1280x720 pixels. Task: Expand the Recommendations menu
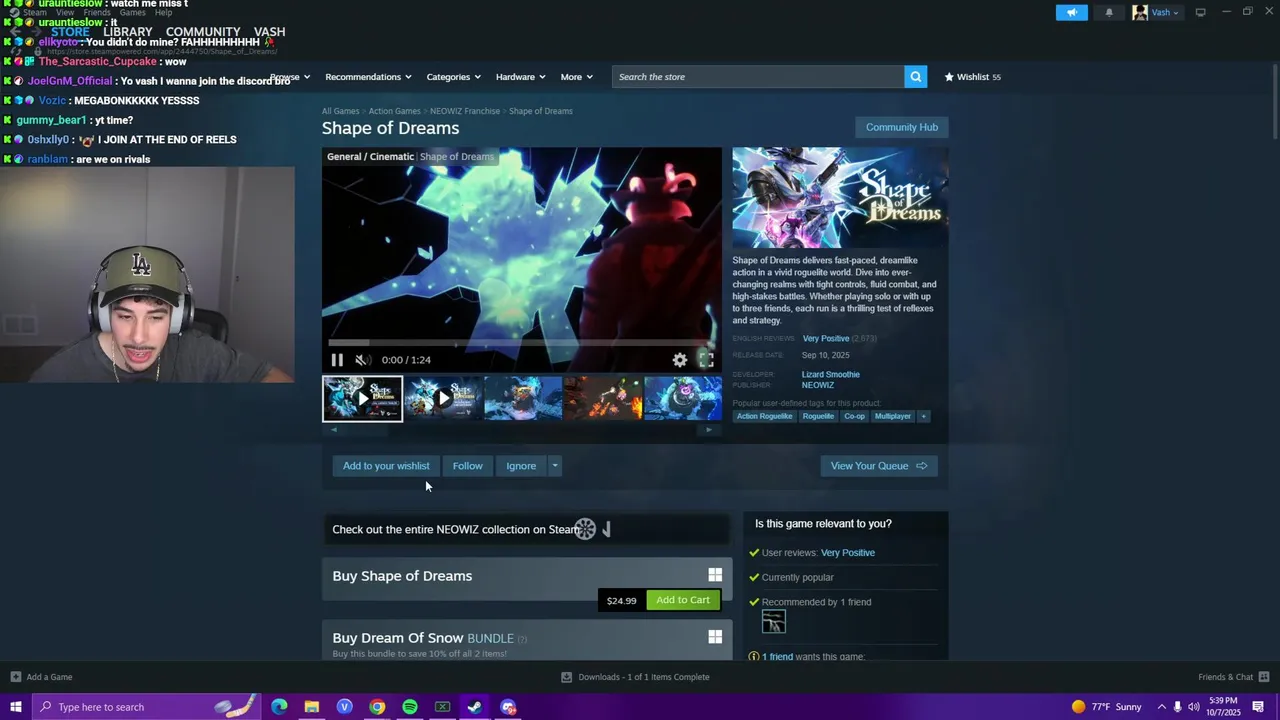coord(369,77)
